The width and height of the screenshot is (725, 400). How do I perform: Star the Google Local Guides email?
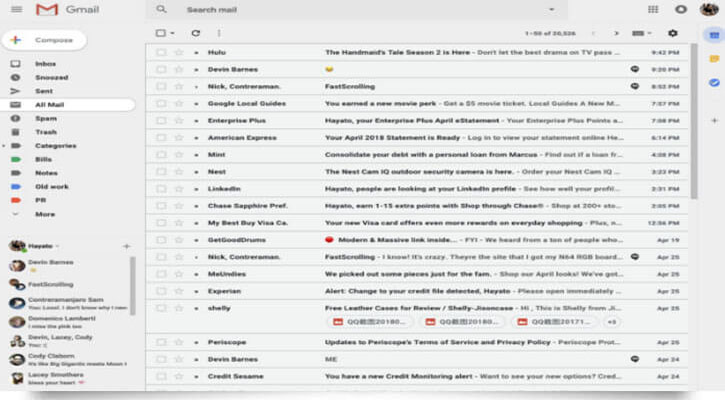pos(178,104)
